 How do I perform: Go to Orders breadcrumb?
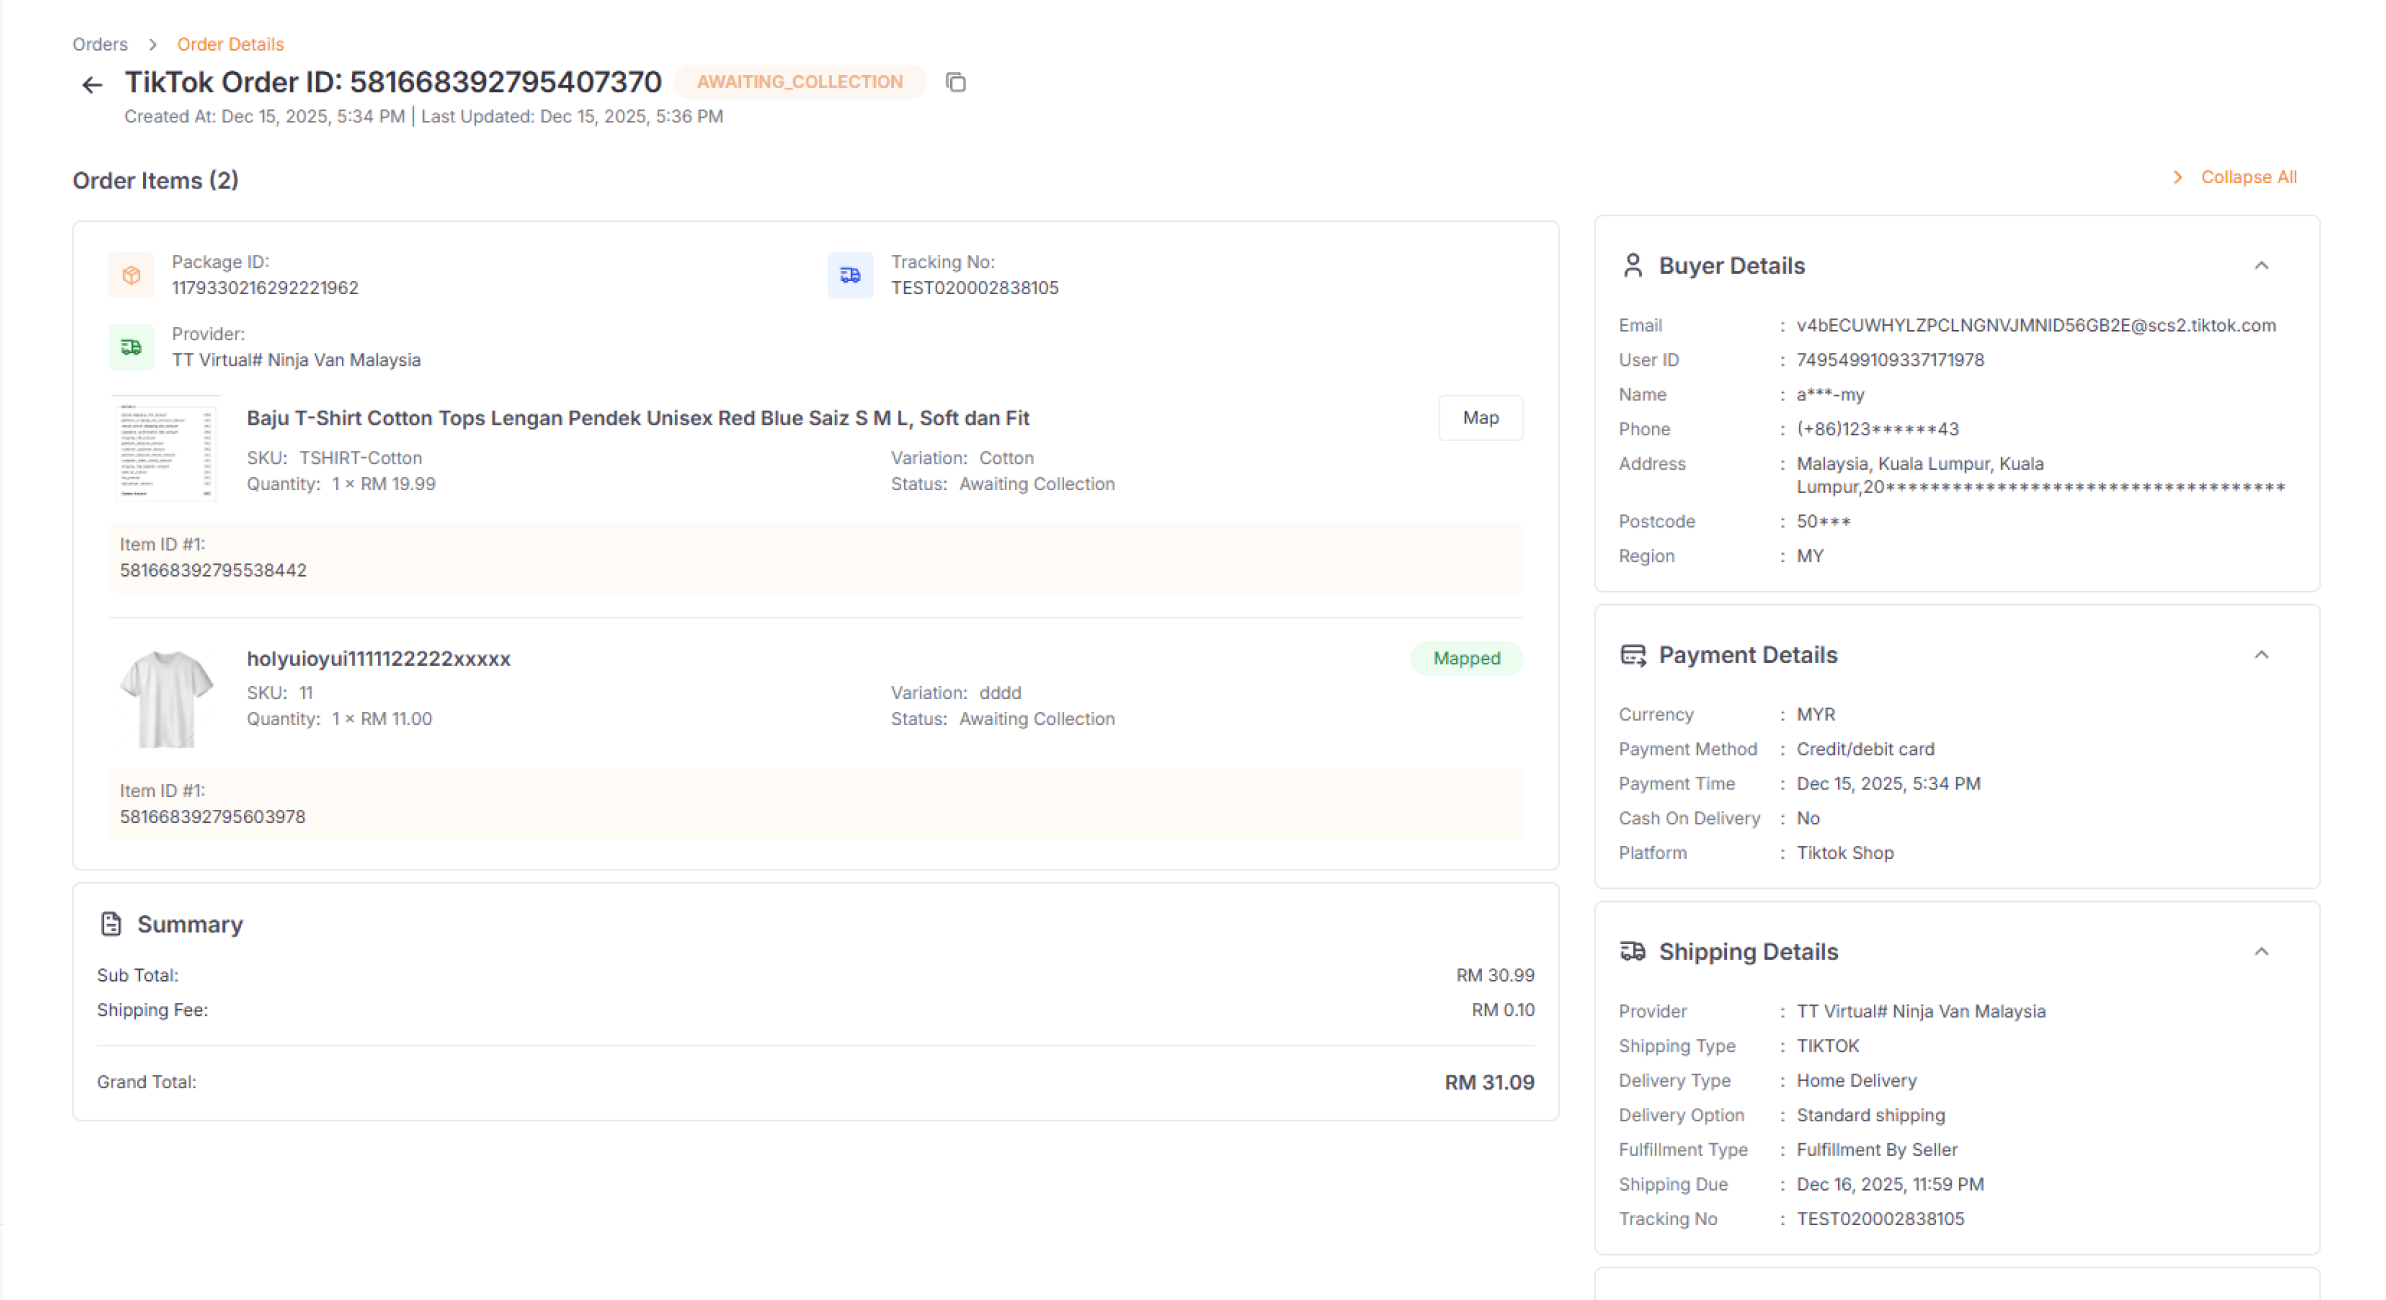click(x=100, y=44)
